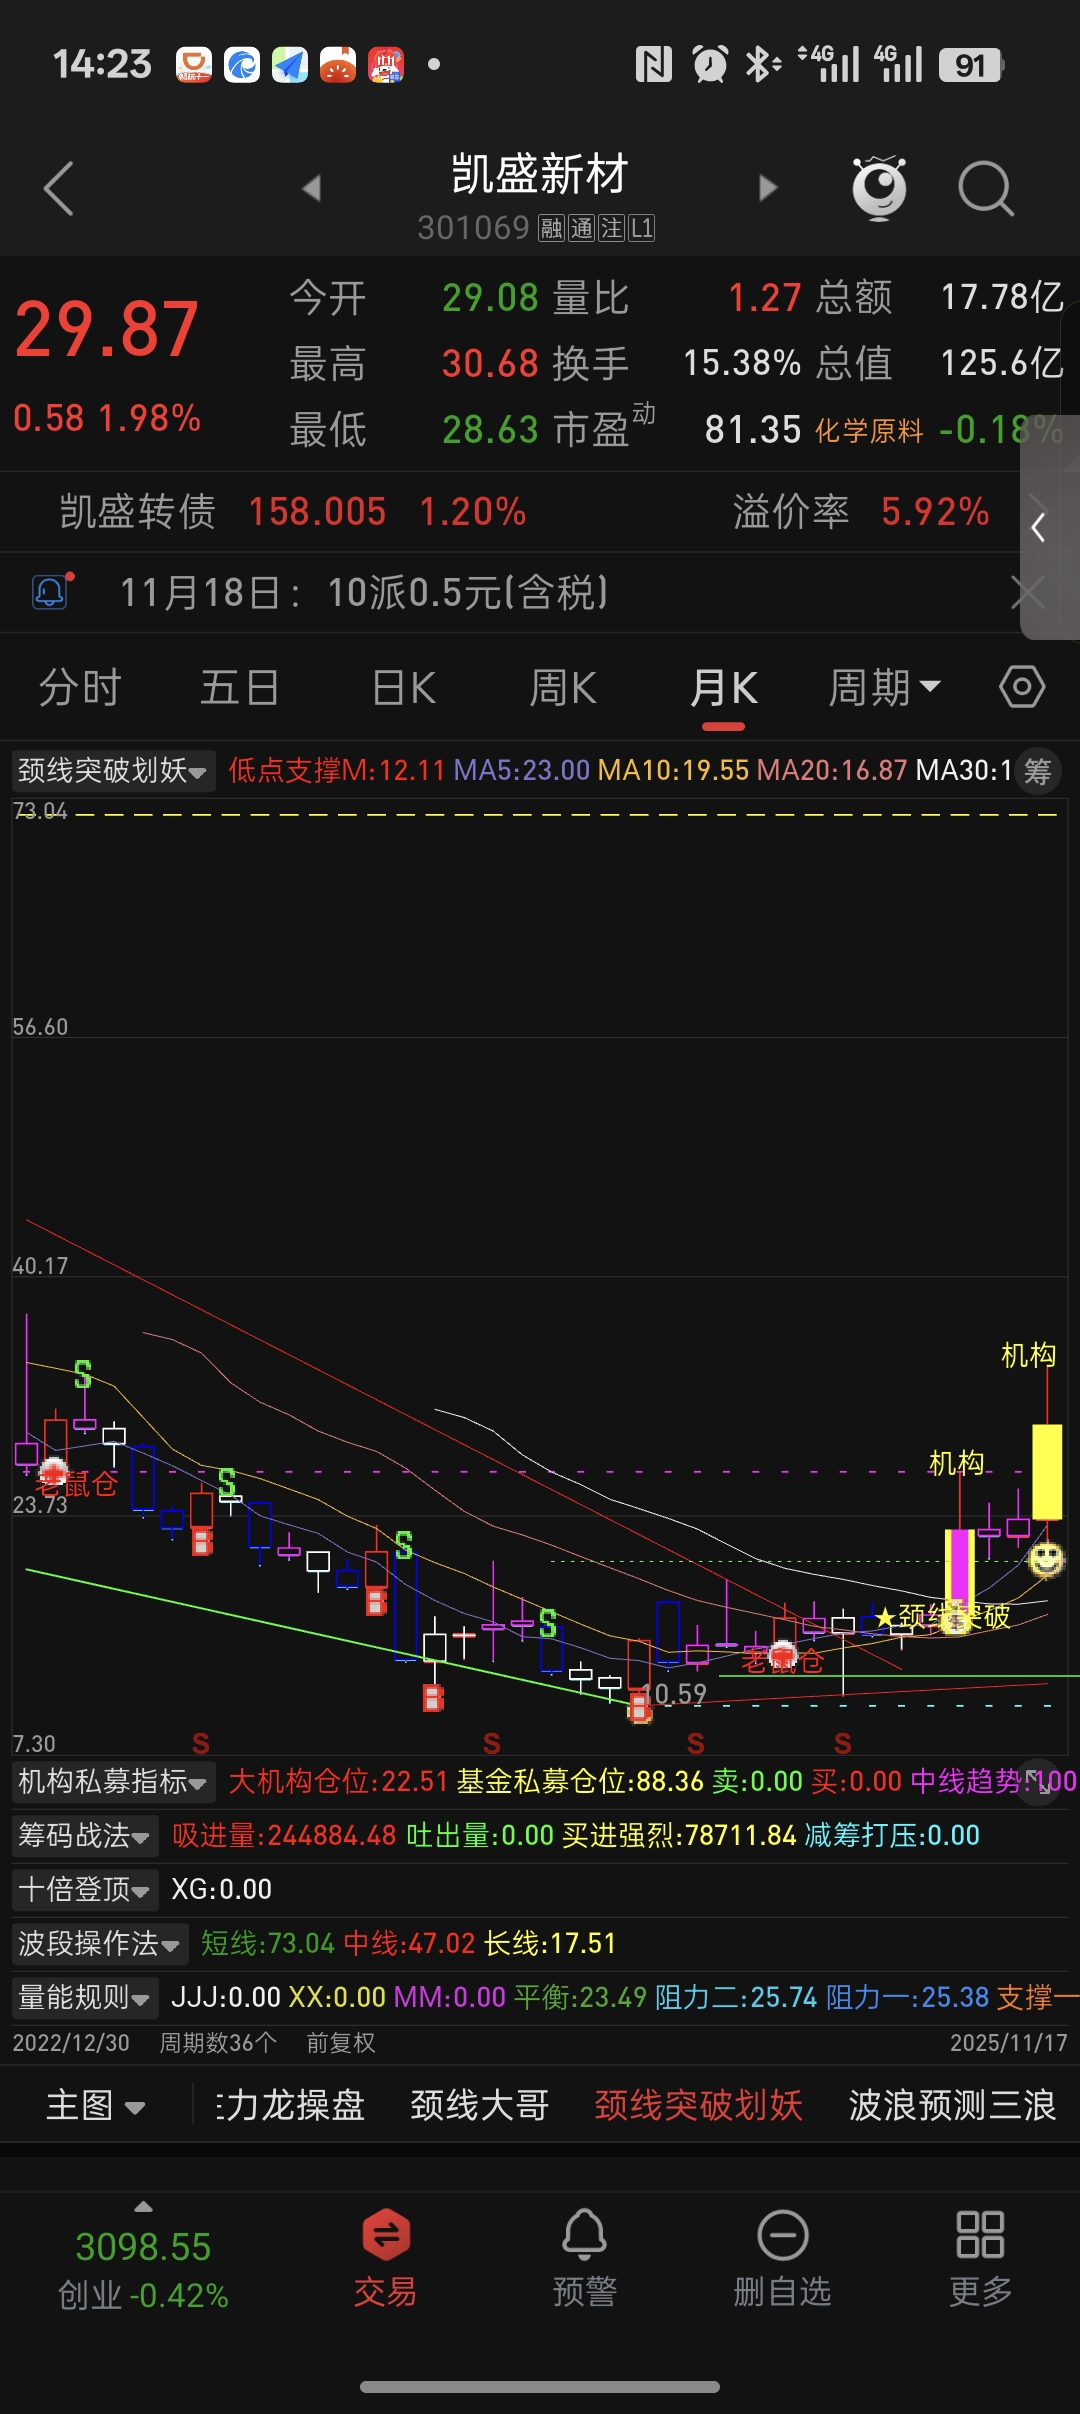Tap the 机构 label above latest candle

(1028, 1355)
